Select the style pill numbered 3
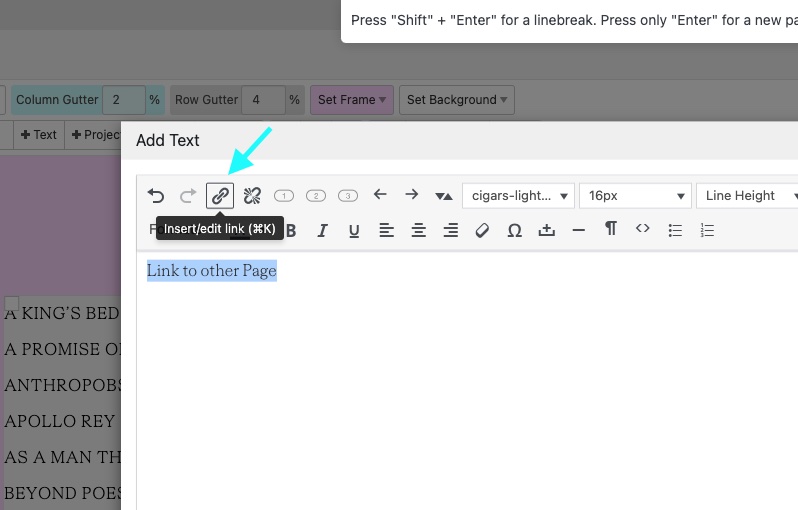The image size is (798, 510). [348, 196]
